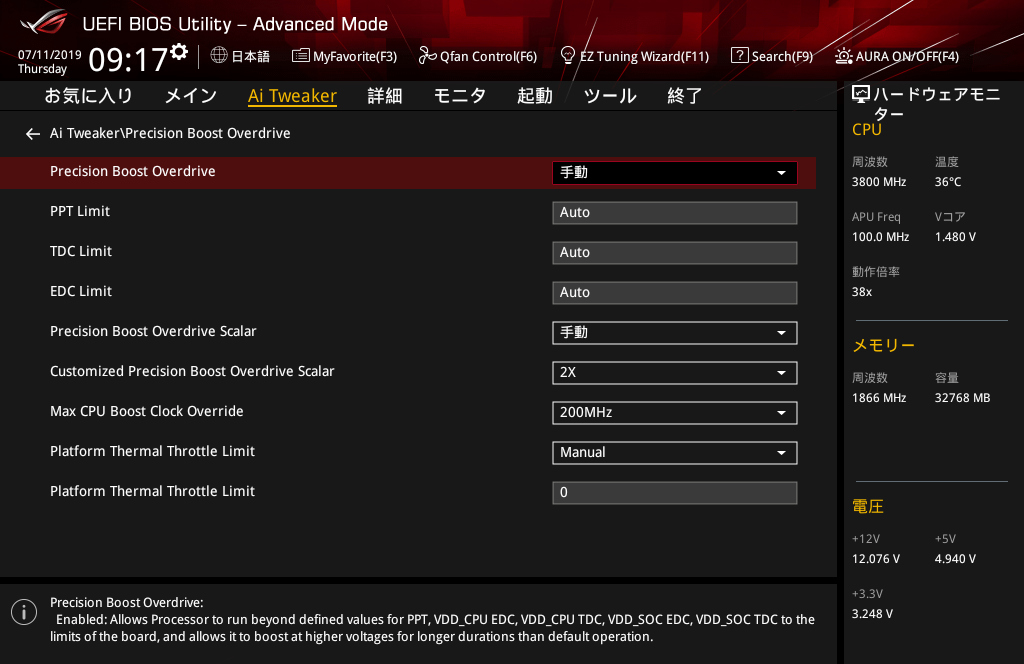This screenshot has height=664, width=1024.
Task: Launch EZ Tuning Wizard(F11)
Action: click(x=635, y=56)
